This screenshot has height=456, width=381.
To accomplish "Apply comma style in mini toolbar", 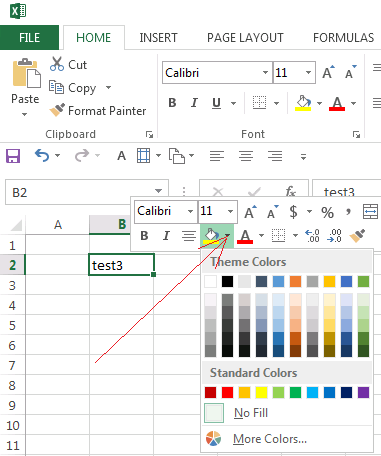I will coord(348,212).
